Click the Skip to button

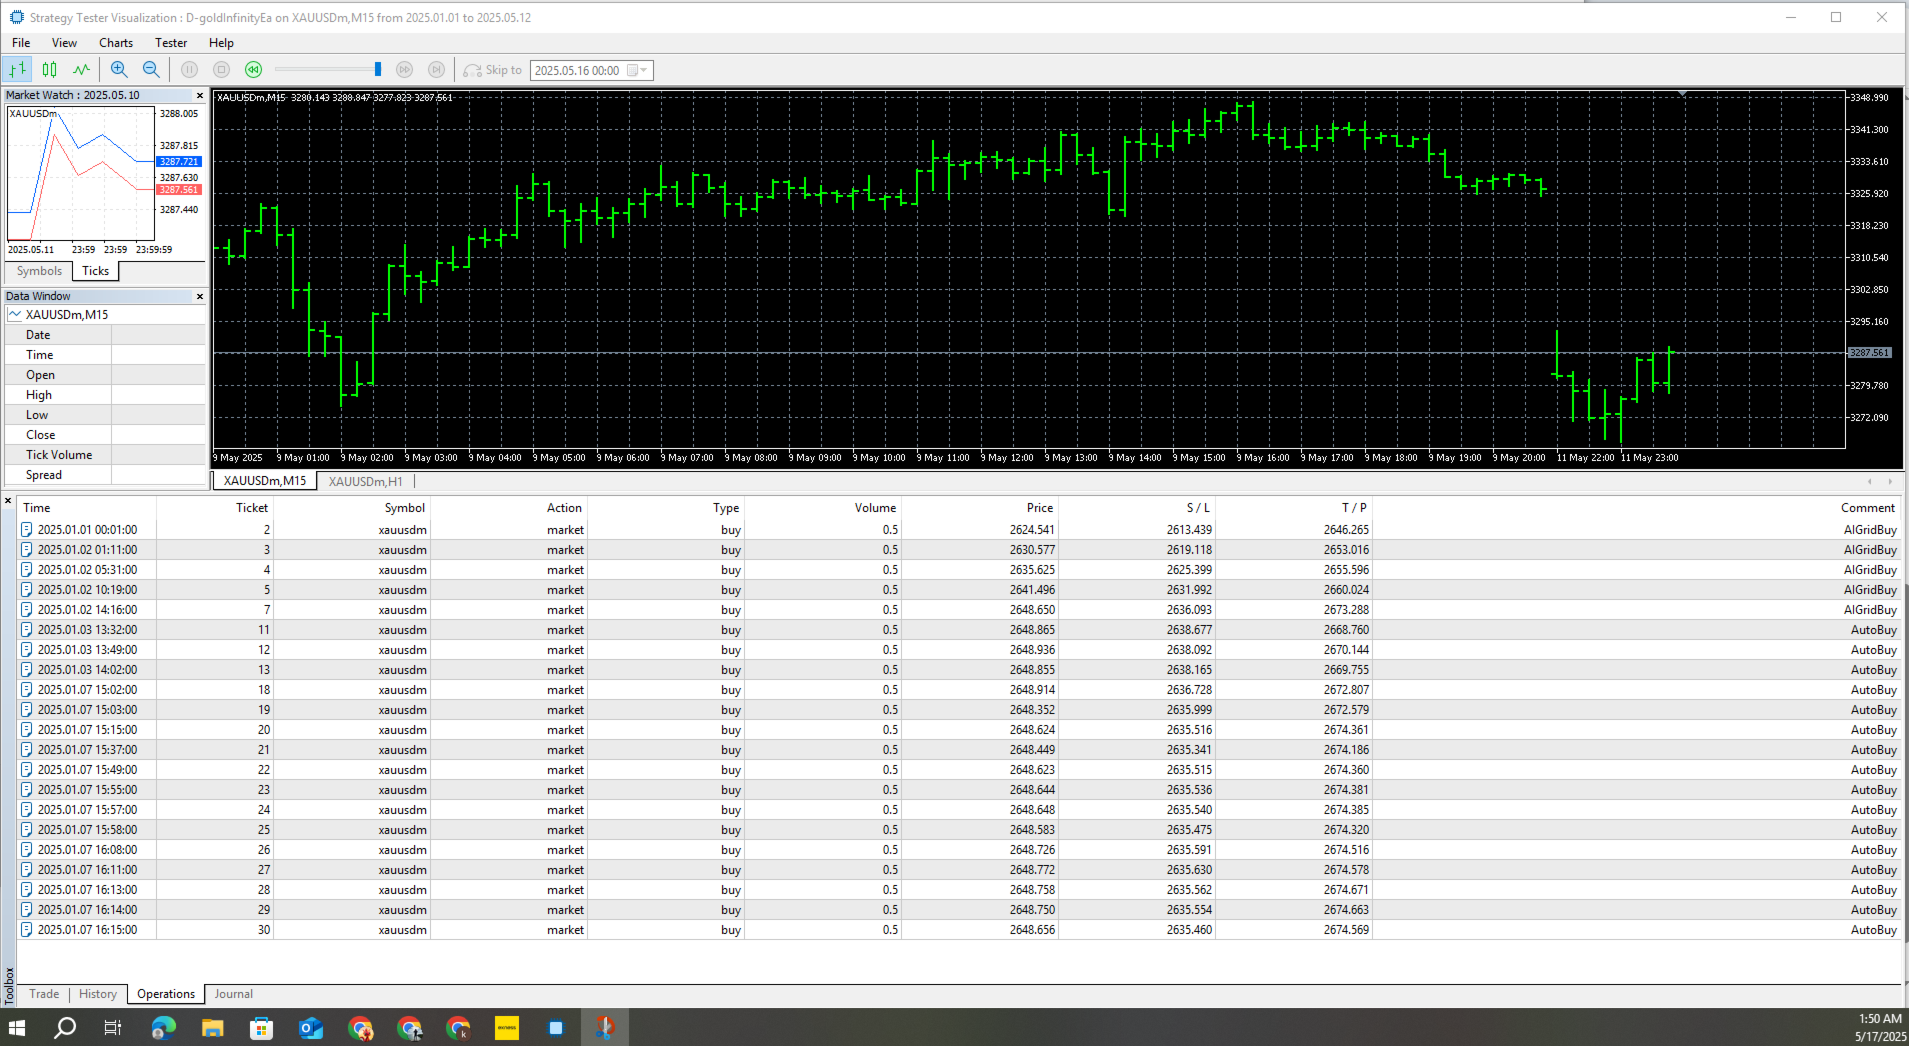(493, 70)
